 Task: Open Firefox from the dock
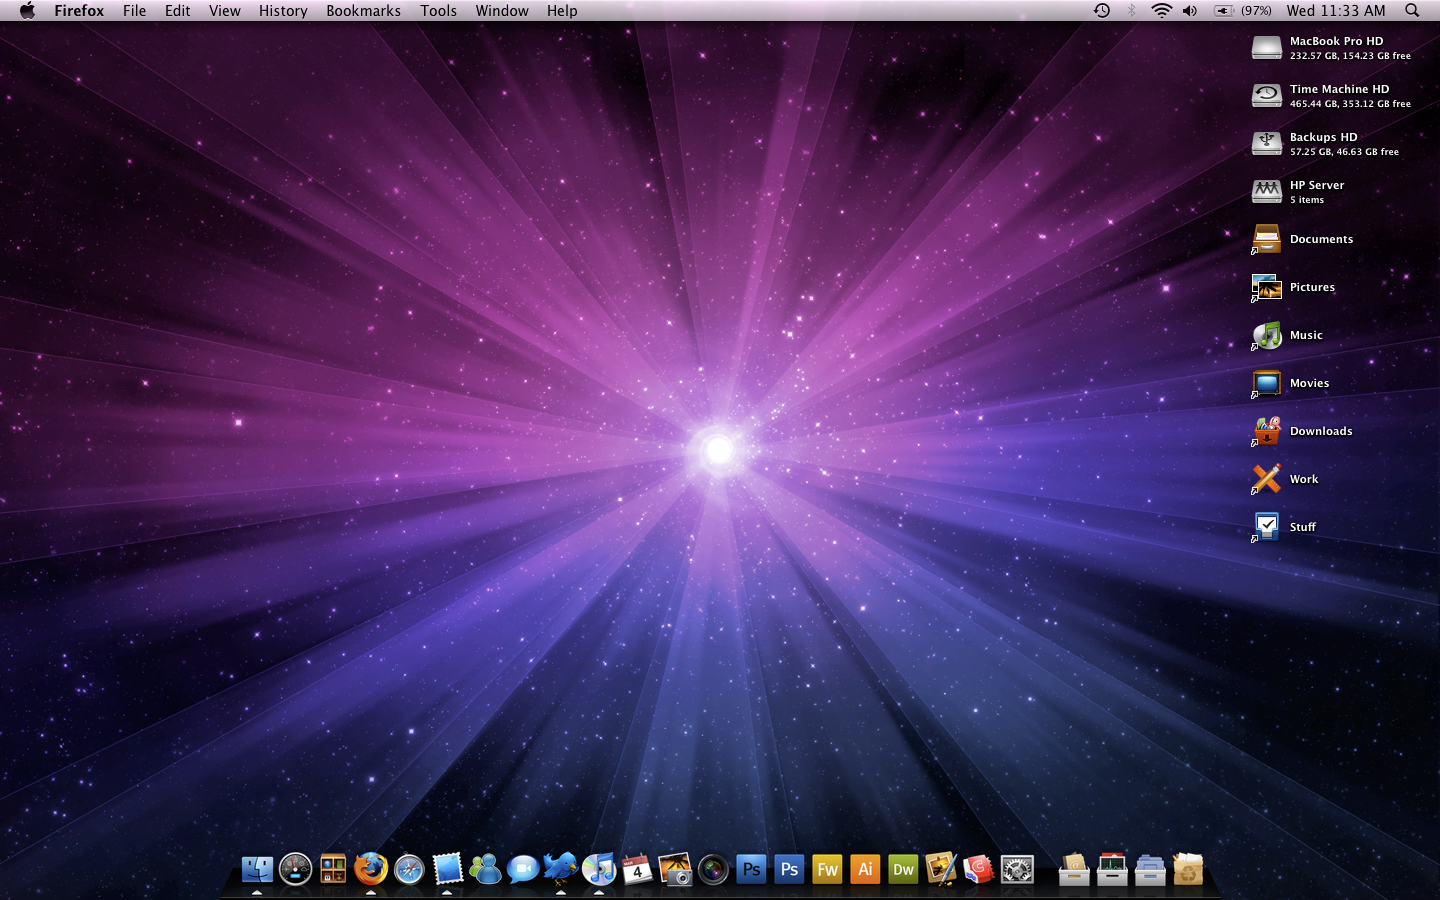click(x=371, y=869)
